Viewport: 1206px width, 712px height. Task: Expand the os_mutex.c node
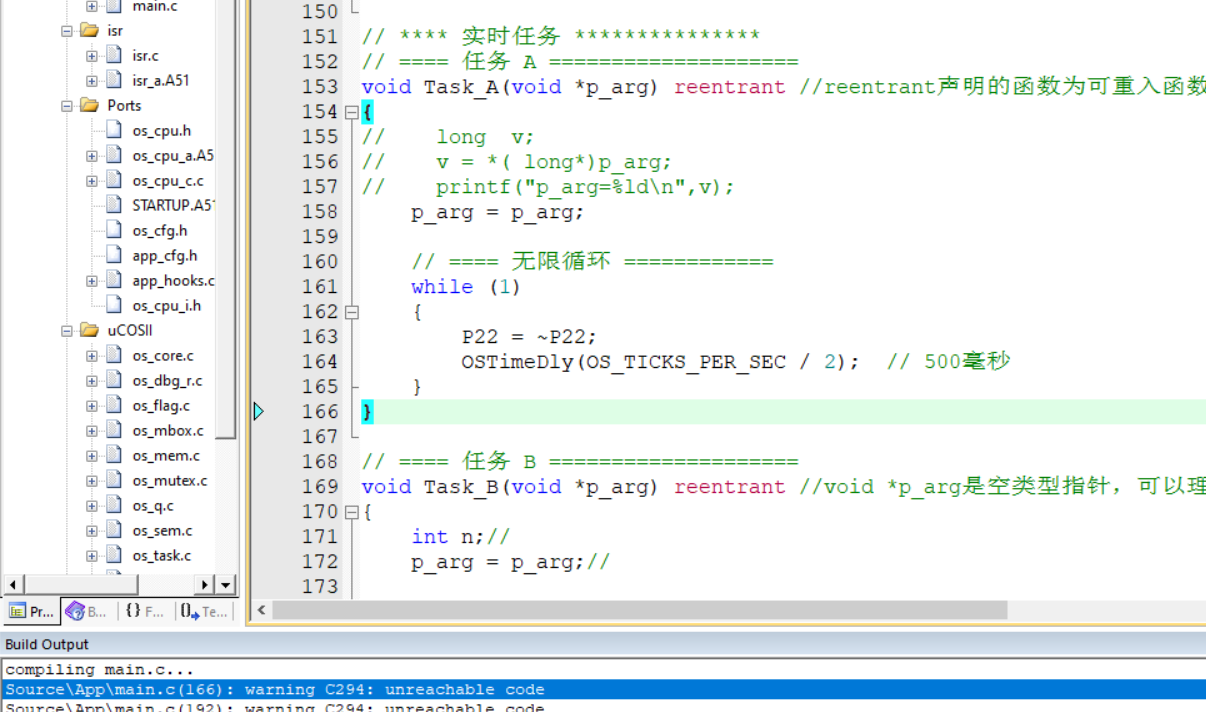(92, 481)
